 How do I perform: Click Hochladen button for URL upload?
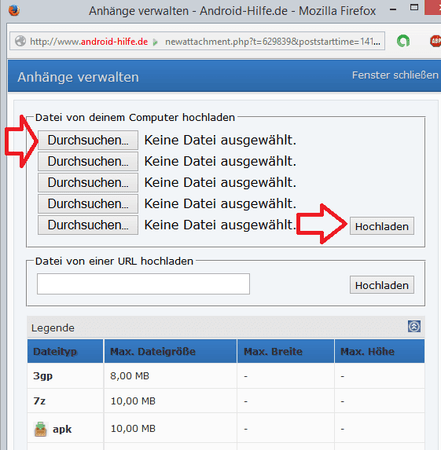[x=382, y=285]
